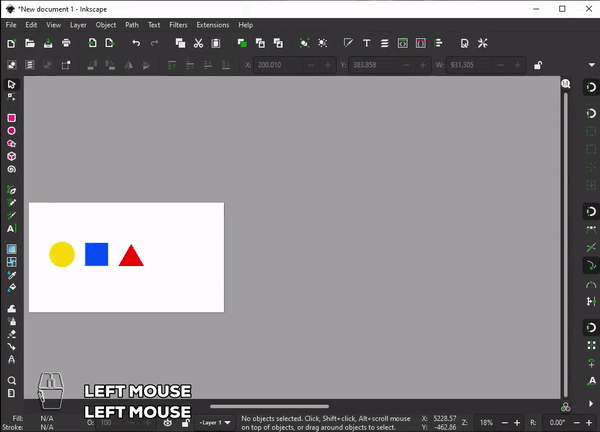Click the X position input field
Viewport: 600px width, 432px height.
coord(279,65)
